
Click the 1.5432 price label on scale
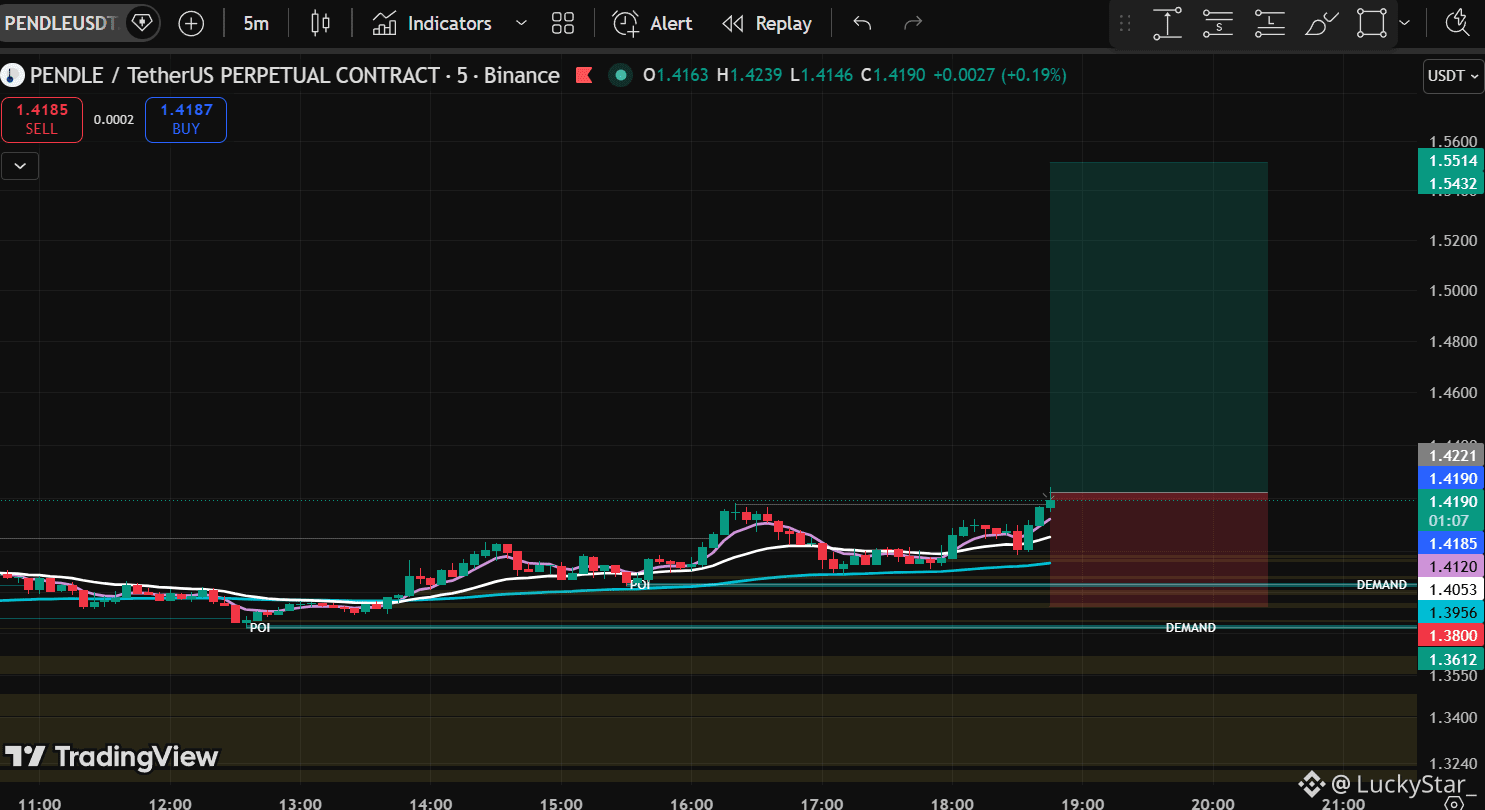click(1452, 183)
